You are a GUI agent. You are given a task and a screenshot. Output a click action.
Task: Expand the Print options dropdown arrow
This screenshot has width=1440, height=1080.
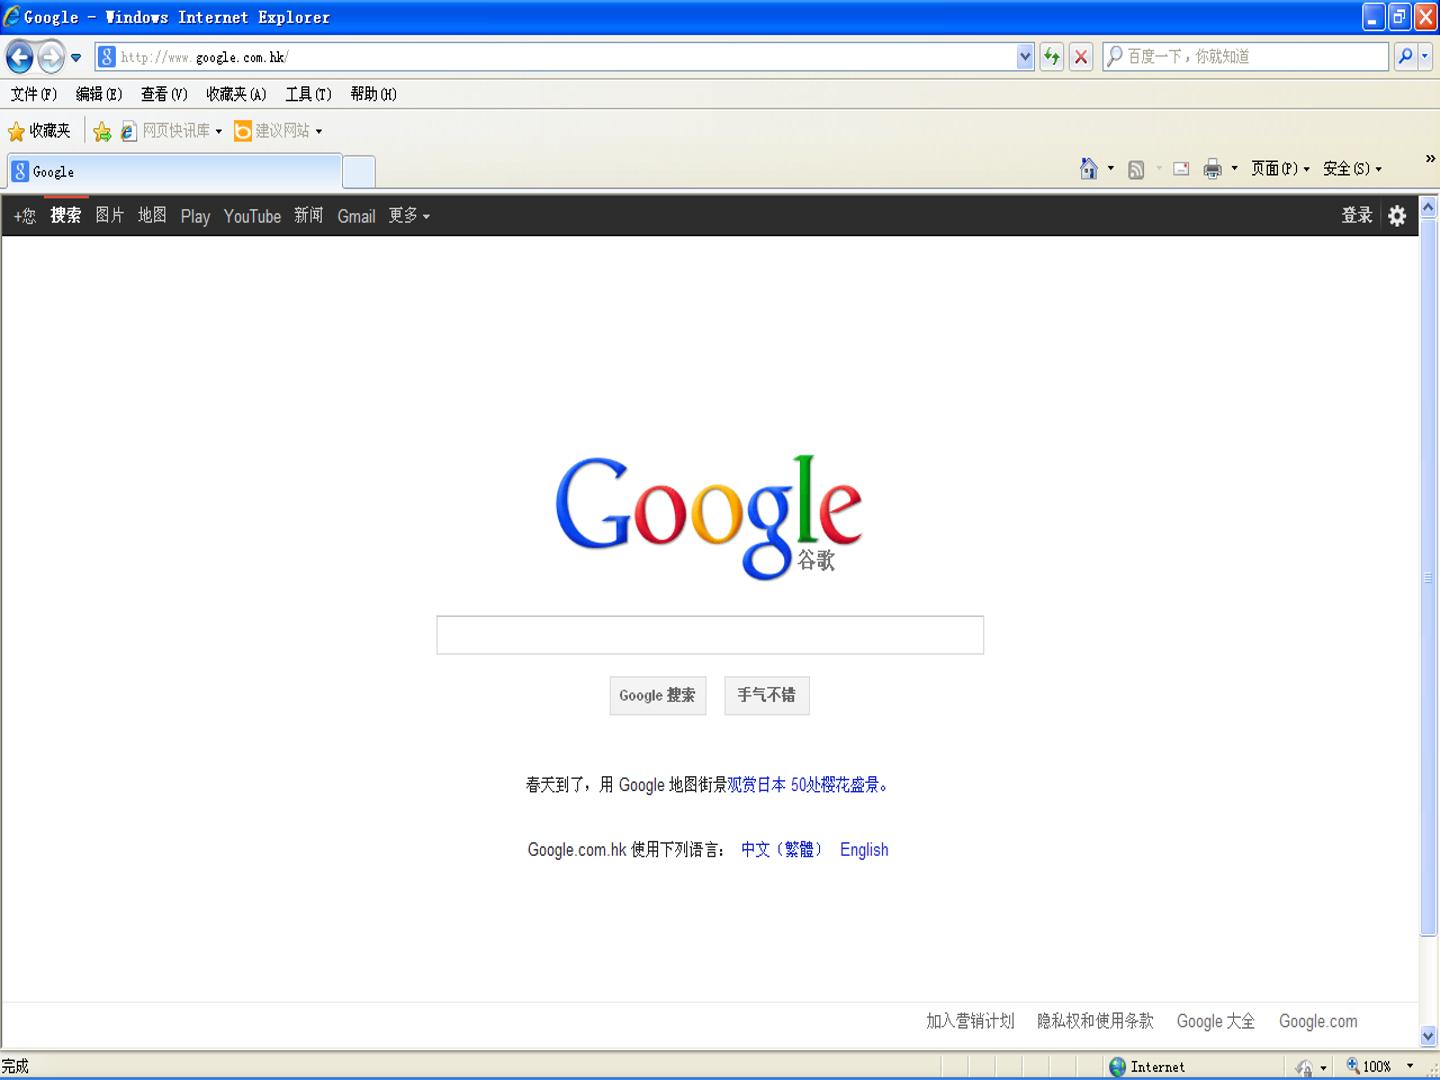pos(1234,169)
